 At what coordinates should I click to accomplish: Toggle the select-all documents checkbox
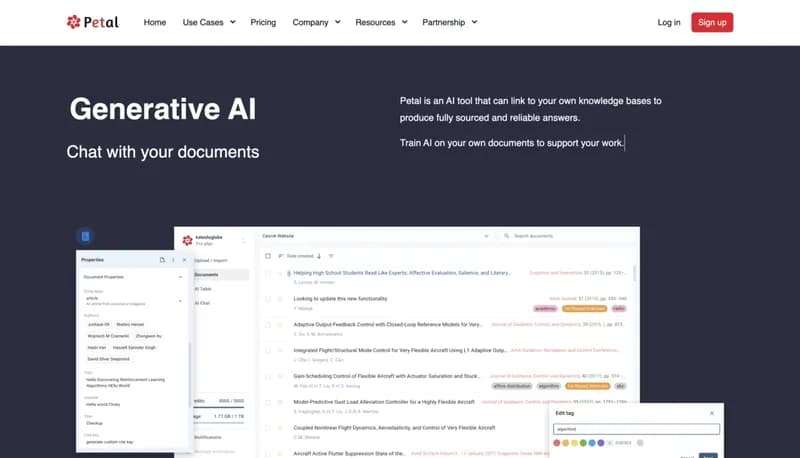point(268,256)
